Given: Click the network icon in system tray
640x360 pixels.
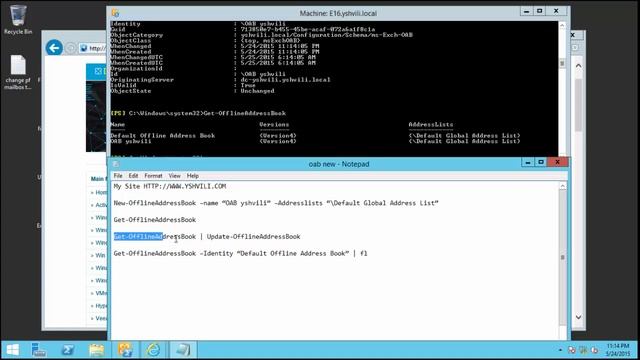Looking at the screenshot, I should click(x=583, y=350).
